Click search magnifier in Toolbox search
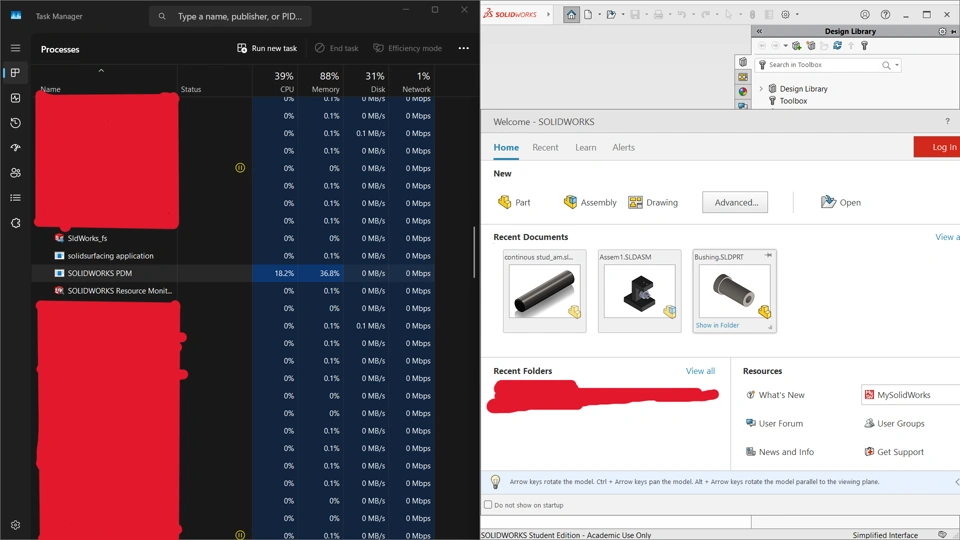This screenshot has height=540, width=960. (x=886, y=65)
